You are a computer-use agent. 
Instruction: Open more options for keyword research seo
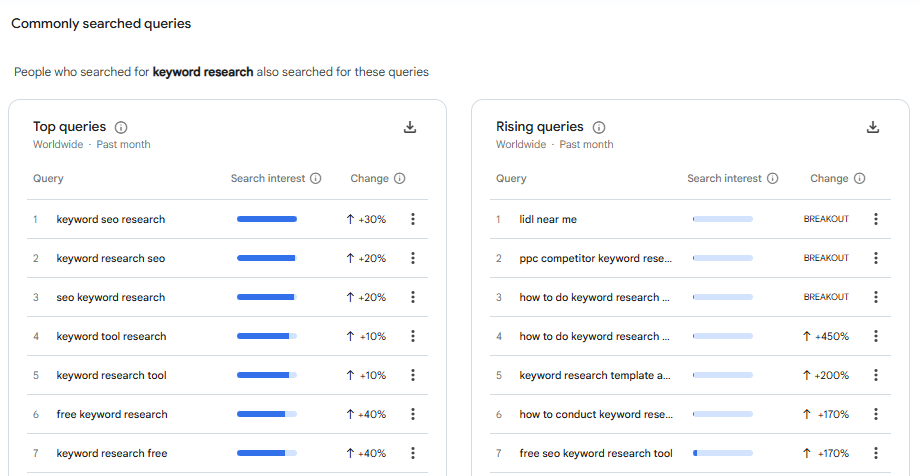413,258
